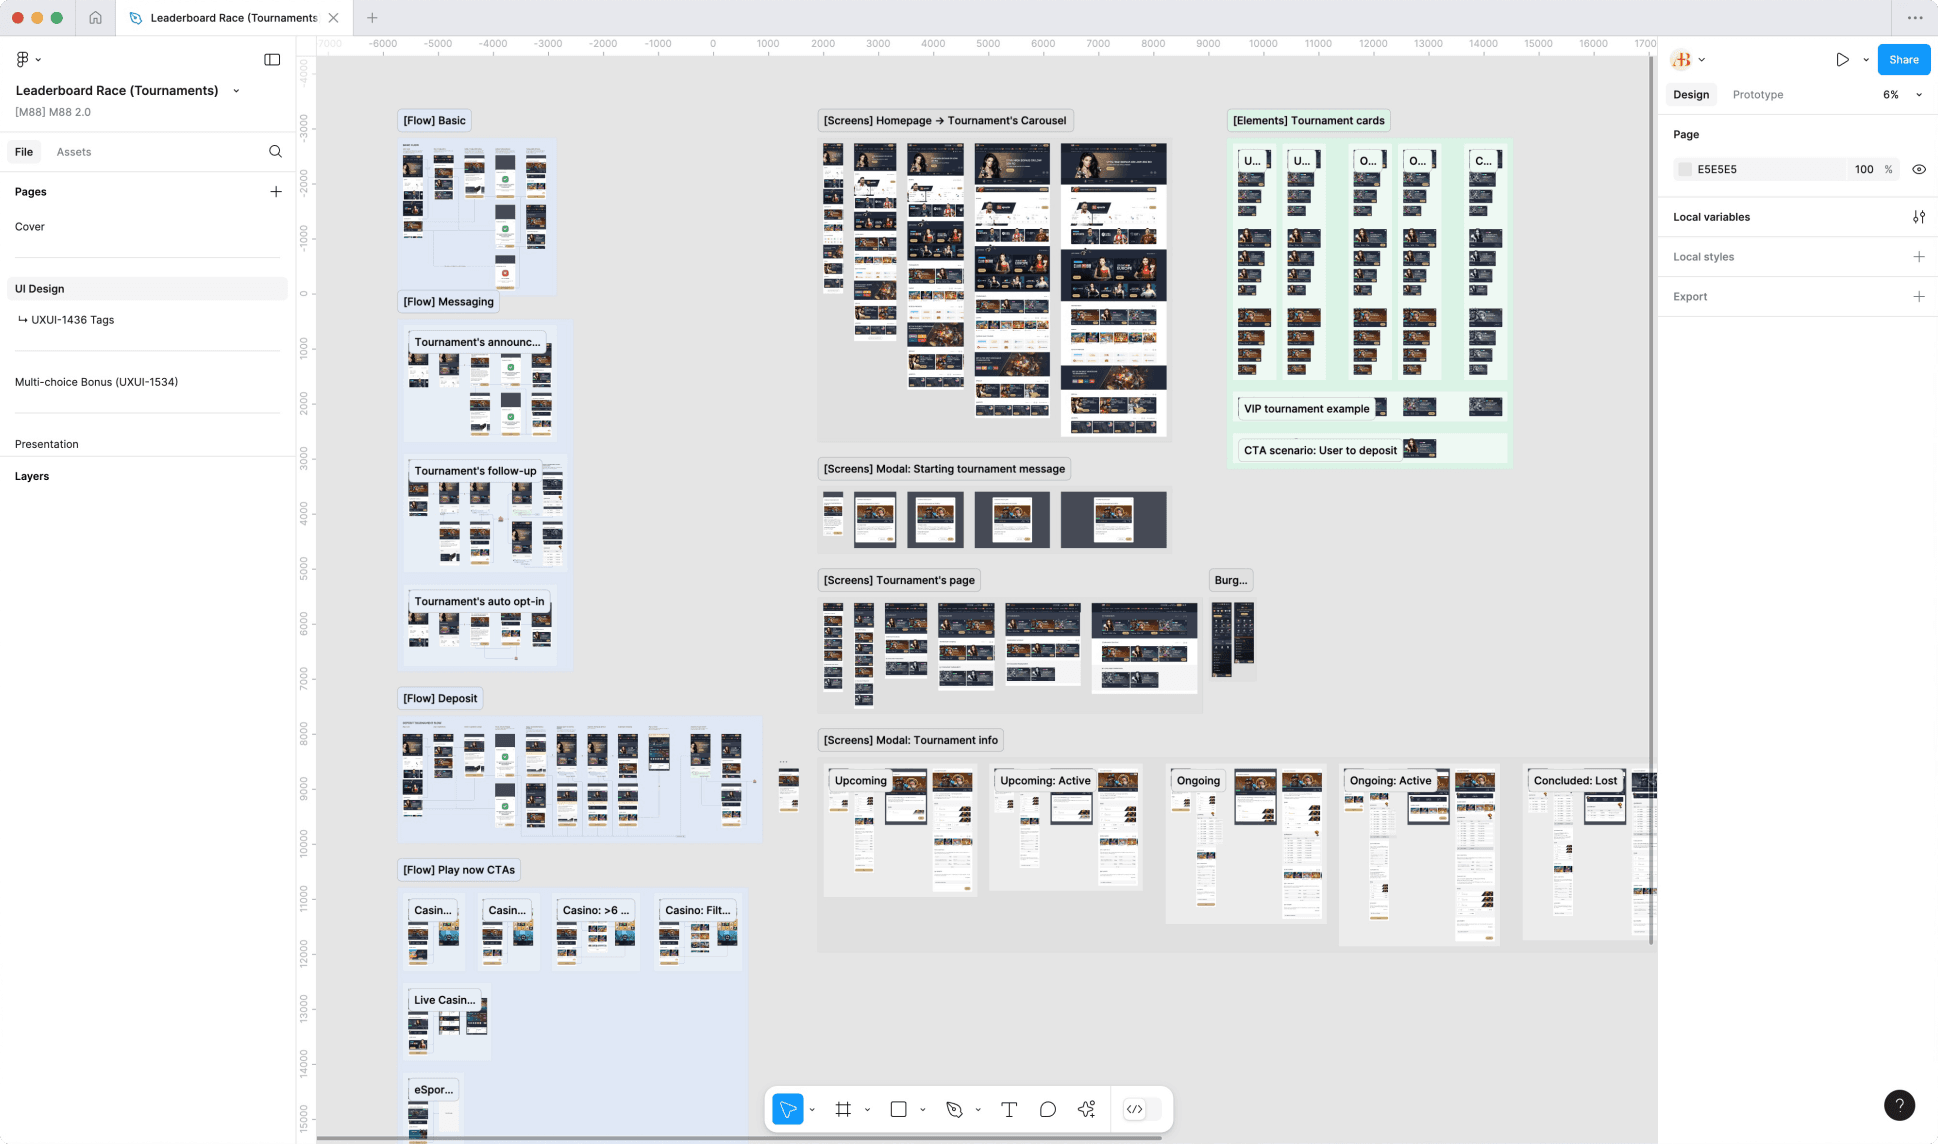Select the Pen tool
This screenshot has height=1144, width=1938.
pyautogui.click(x=954, y=1109)
